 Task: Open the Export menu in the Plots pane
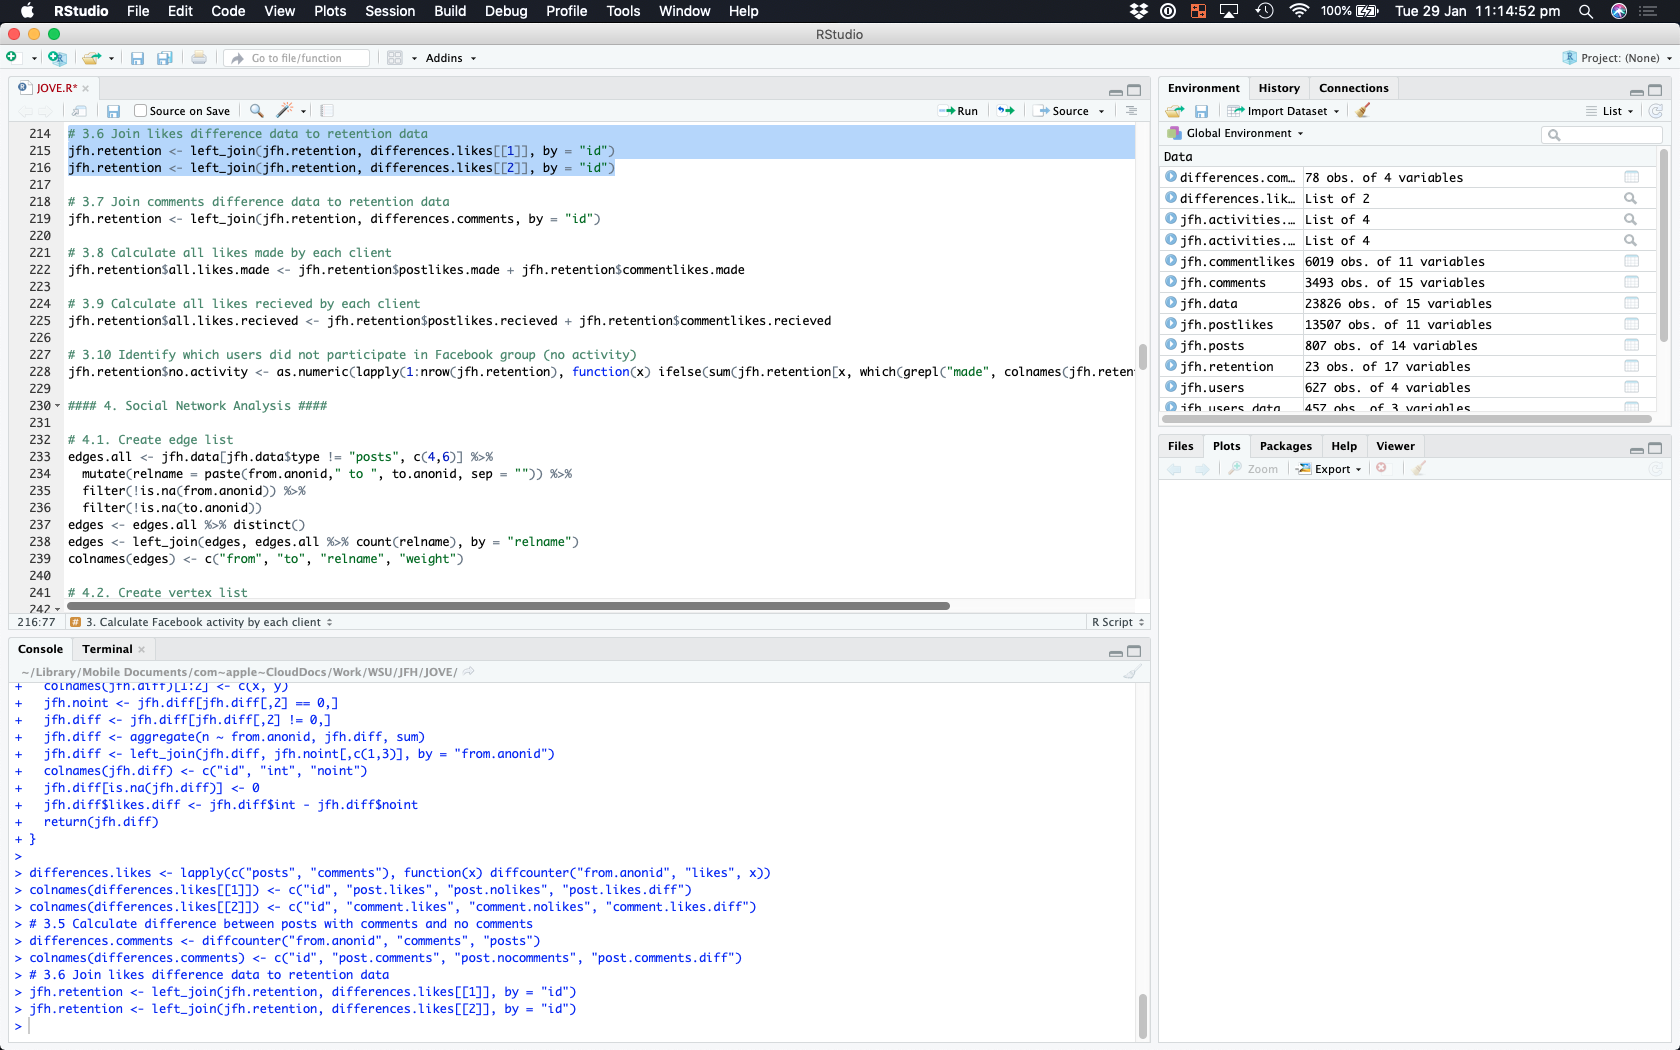click(1330, 469)
